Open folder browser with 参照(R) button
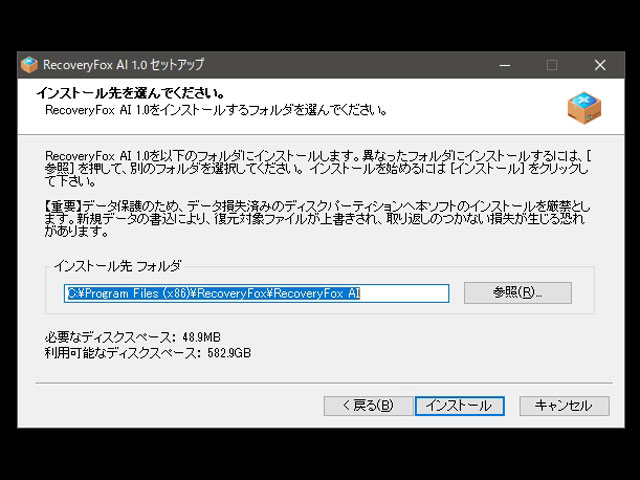 pyautogui.click(x=517, y=293)
